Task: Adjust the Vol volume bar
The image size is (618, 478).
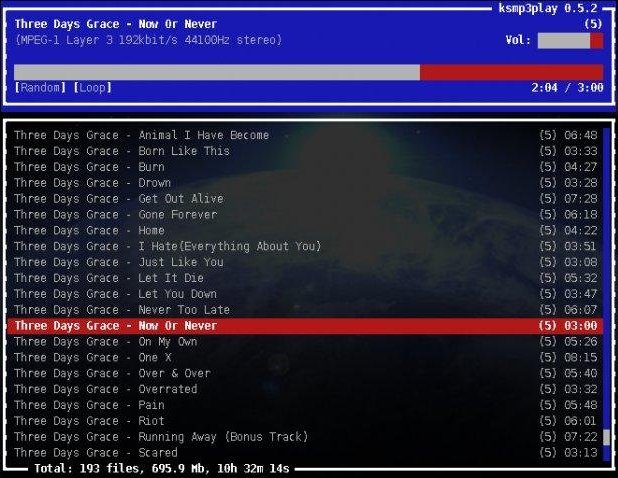Action: pos(570,41)
